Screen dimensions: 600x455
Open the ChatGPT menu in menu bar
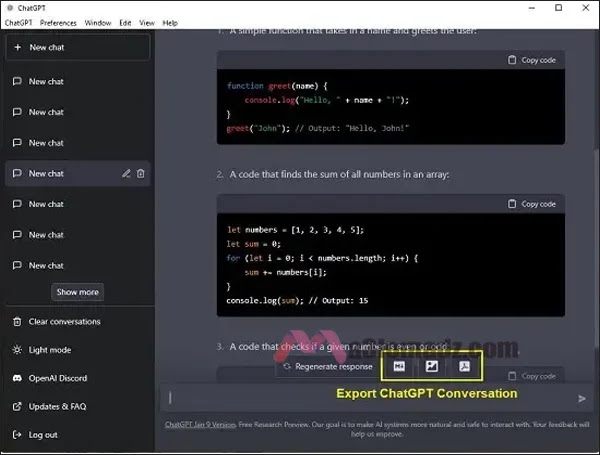point(18,23)
